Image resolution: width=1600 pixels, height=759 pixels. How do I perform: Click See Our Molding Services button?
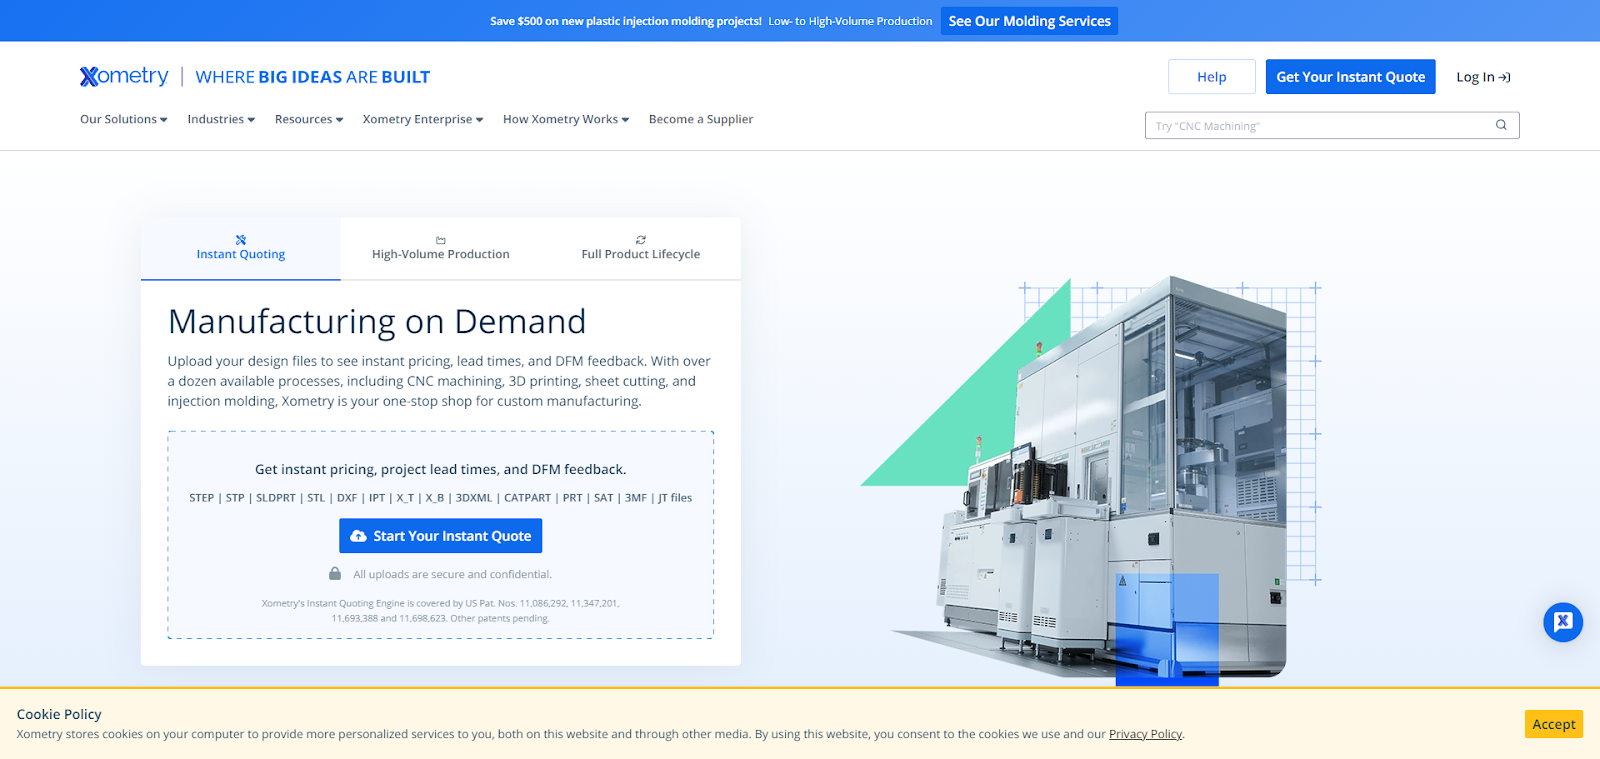(x=1030, y=21)
